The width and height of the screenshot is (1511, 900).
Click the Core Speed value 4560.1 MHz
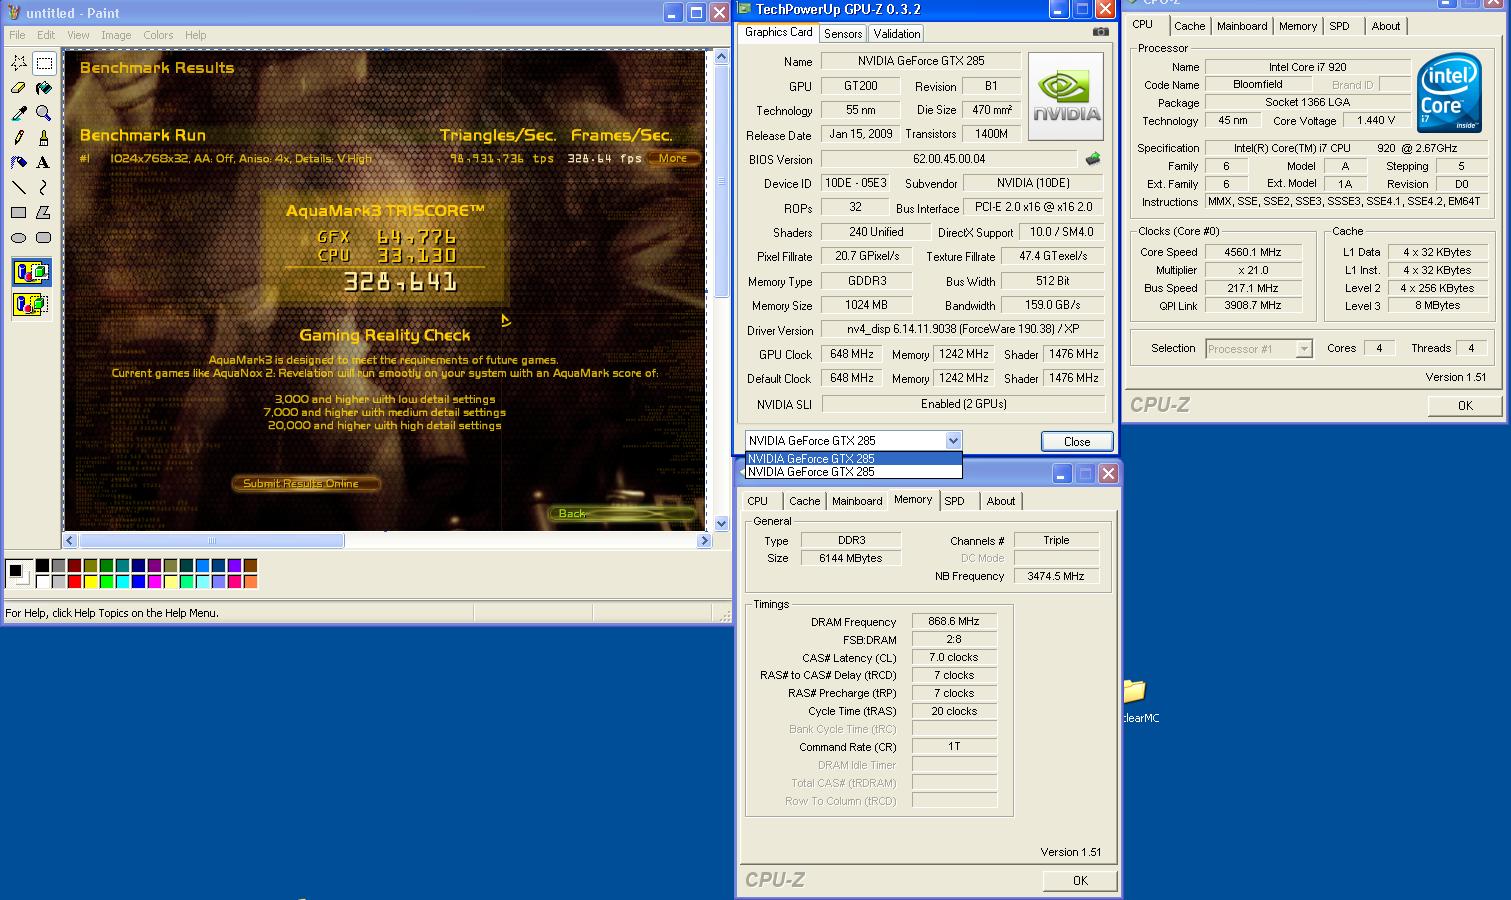point(1253,252)
